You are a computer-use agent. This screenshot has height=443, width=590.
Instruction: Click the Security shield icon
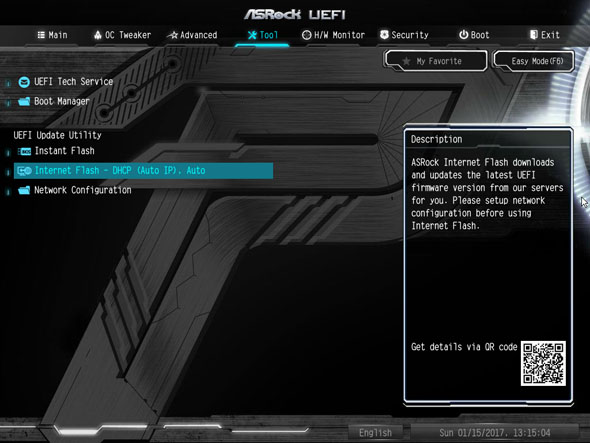[x=384, y=35]
